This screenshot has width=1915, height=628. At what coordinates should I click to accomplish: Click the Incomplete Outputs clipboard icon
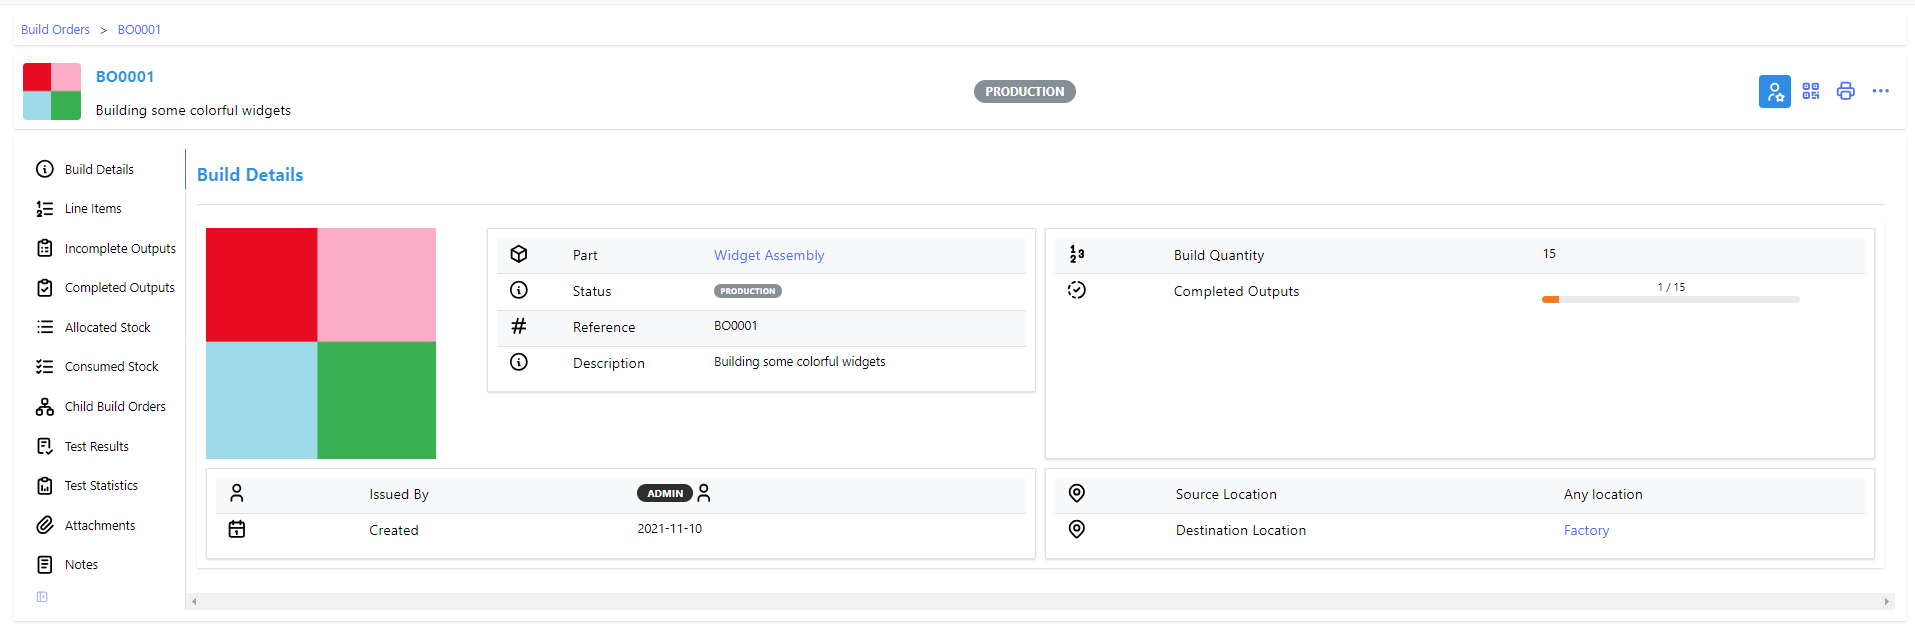pos(45,248)
